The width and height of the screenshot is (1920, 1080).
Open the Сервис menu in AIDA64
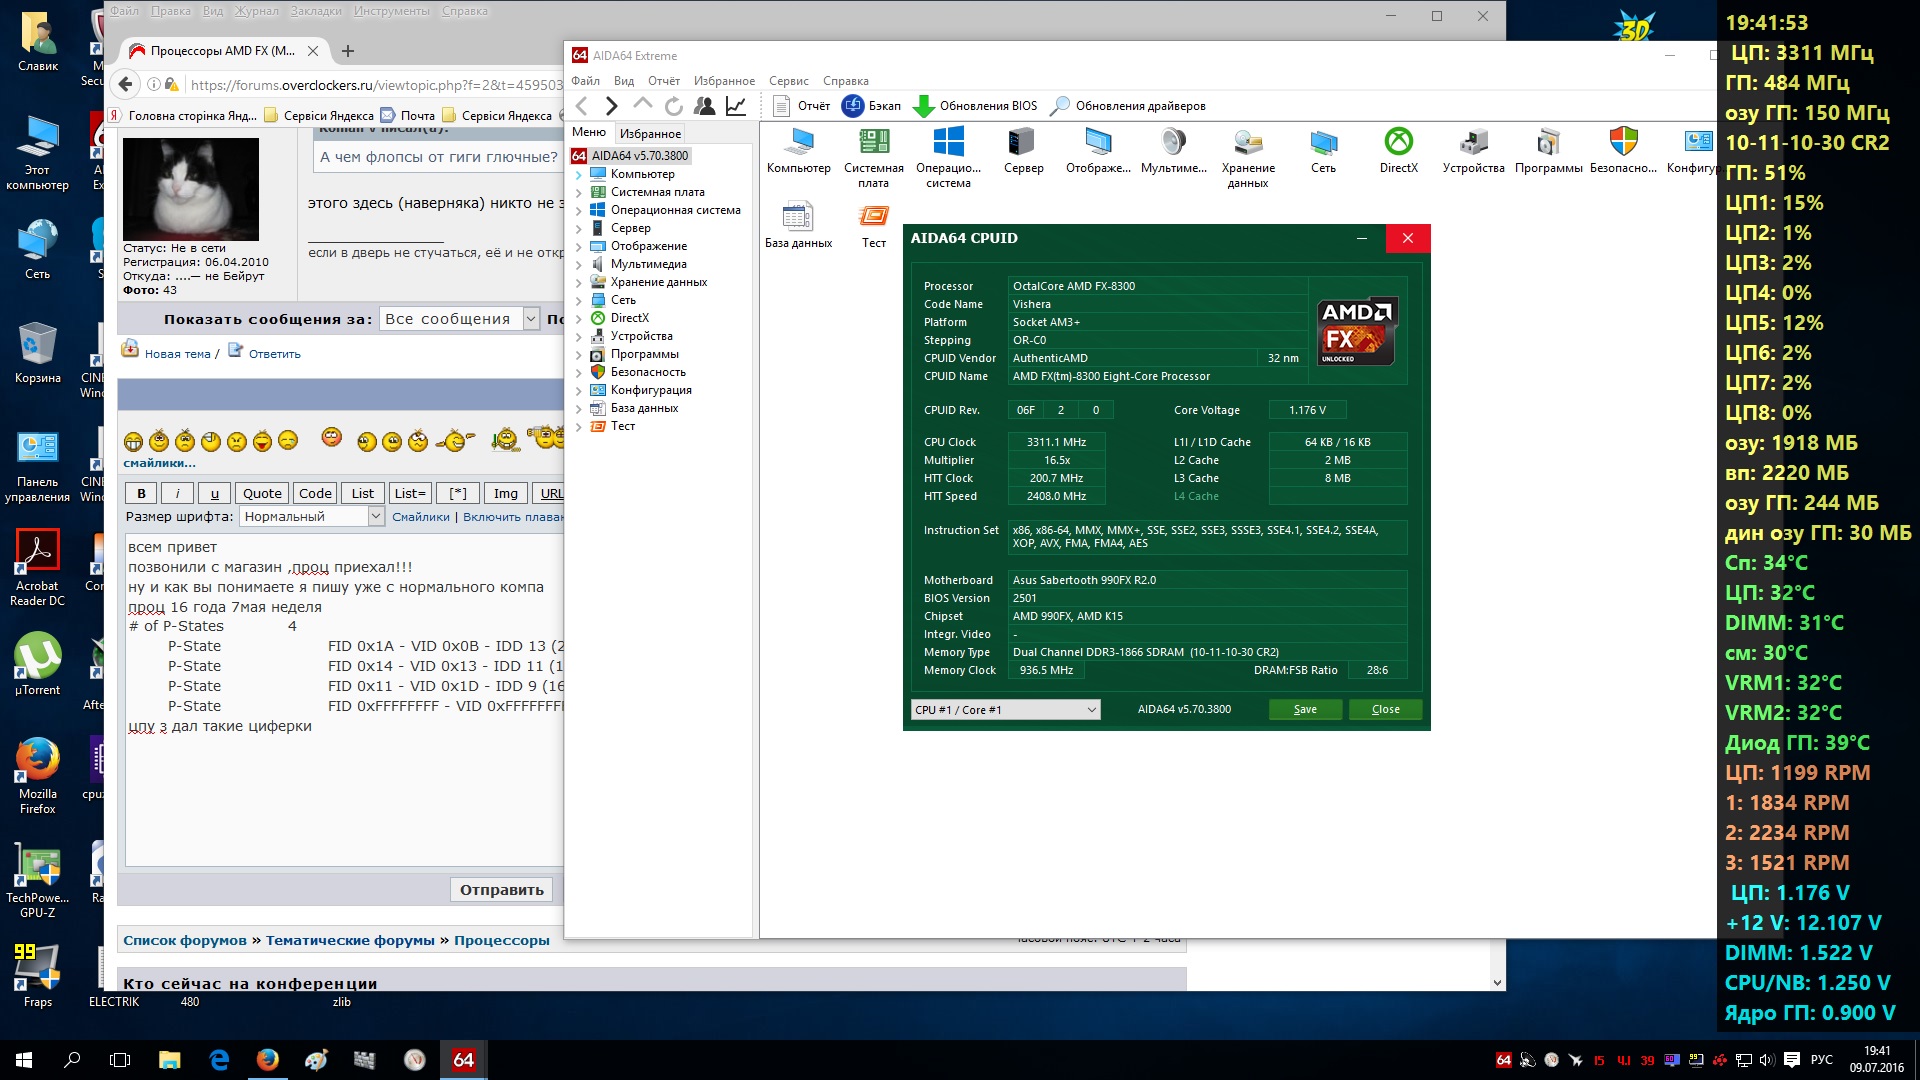click(788, 81)
